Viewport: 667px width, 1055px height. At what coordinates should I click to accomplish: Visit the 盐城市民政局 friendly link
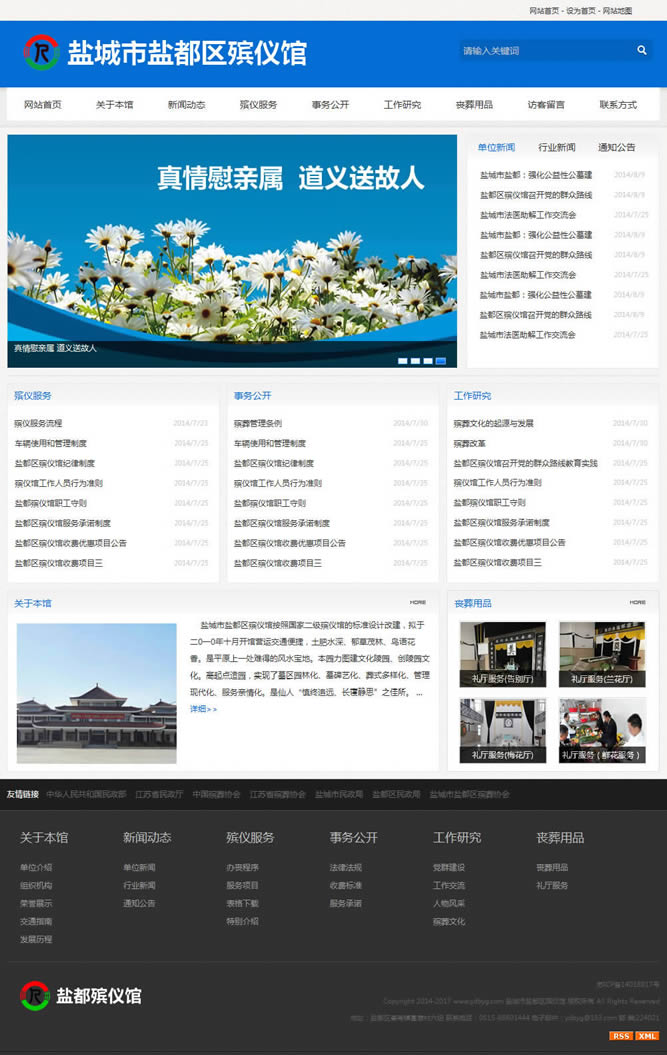(x=339, y=794)
